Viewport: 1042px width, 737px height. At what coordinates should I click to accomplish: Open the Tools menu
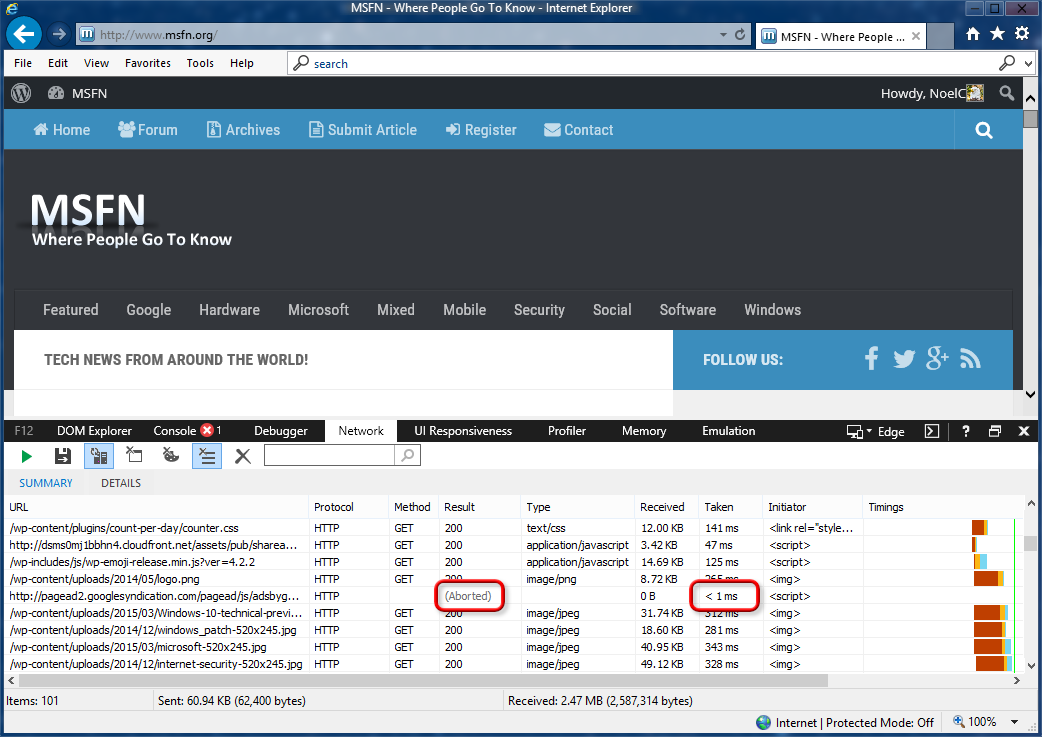click(200, 63)
